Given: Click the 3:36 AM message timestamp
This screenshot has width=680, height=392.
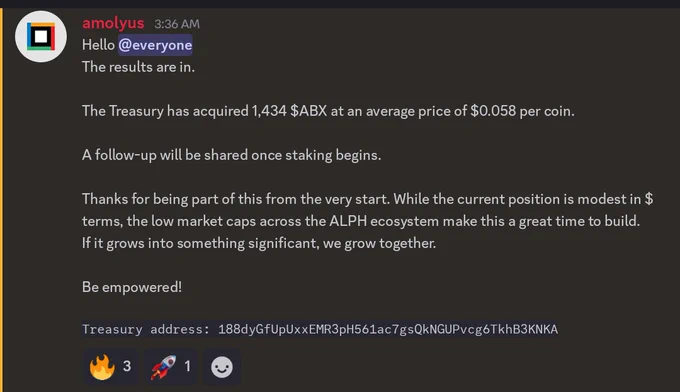Looking at the screenshot, I should point(177,24).
